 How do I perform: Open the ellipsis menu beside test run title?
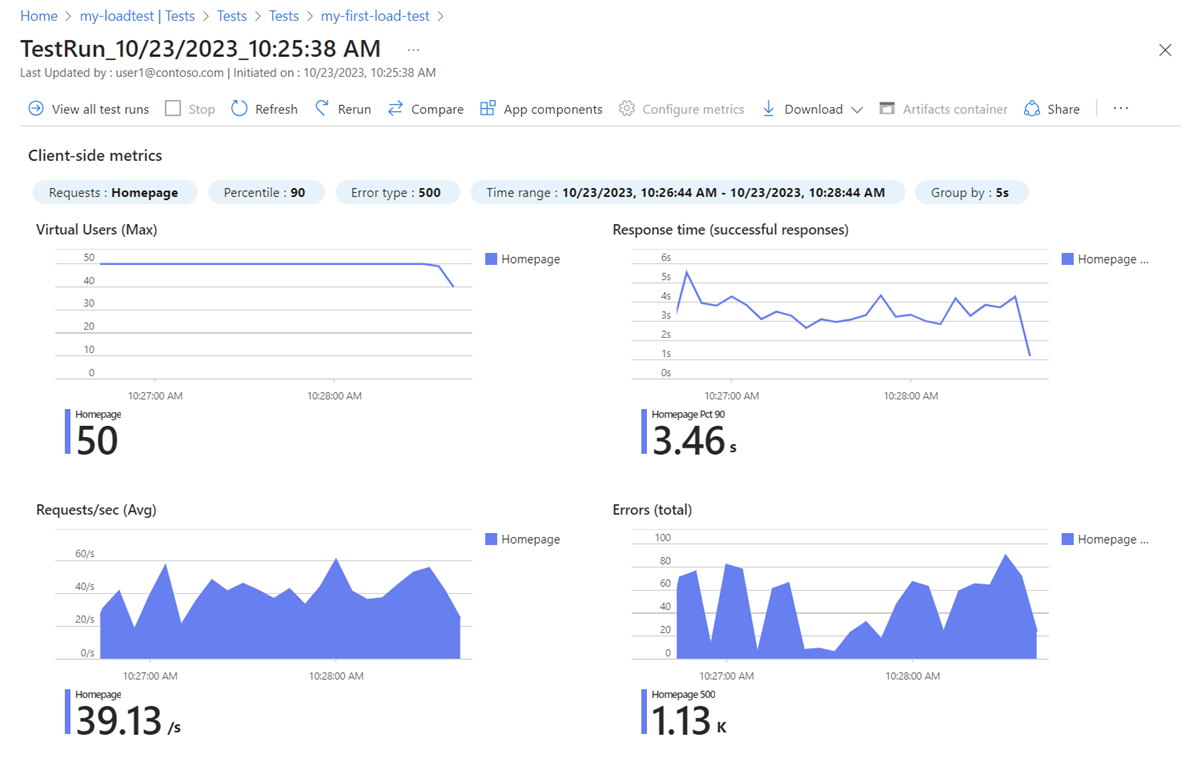point(413,50)
